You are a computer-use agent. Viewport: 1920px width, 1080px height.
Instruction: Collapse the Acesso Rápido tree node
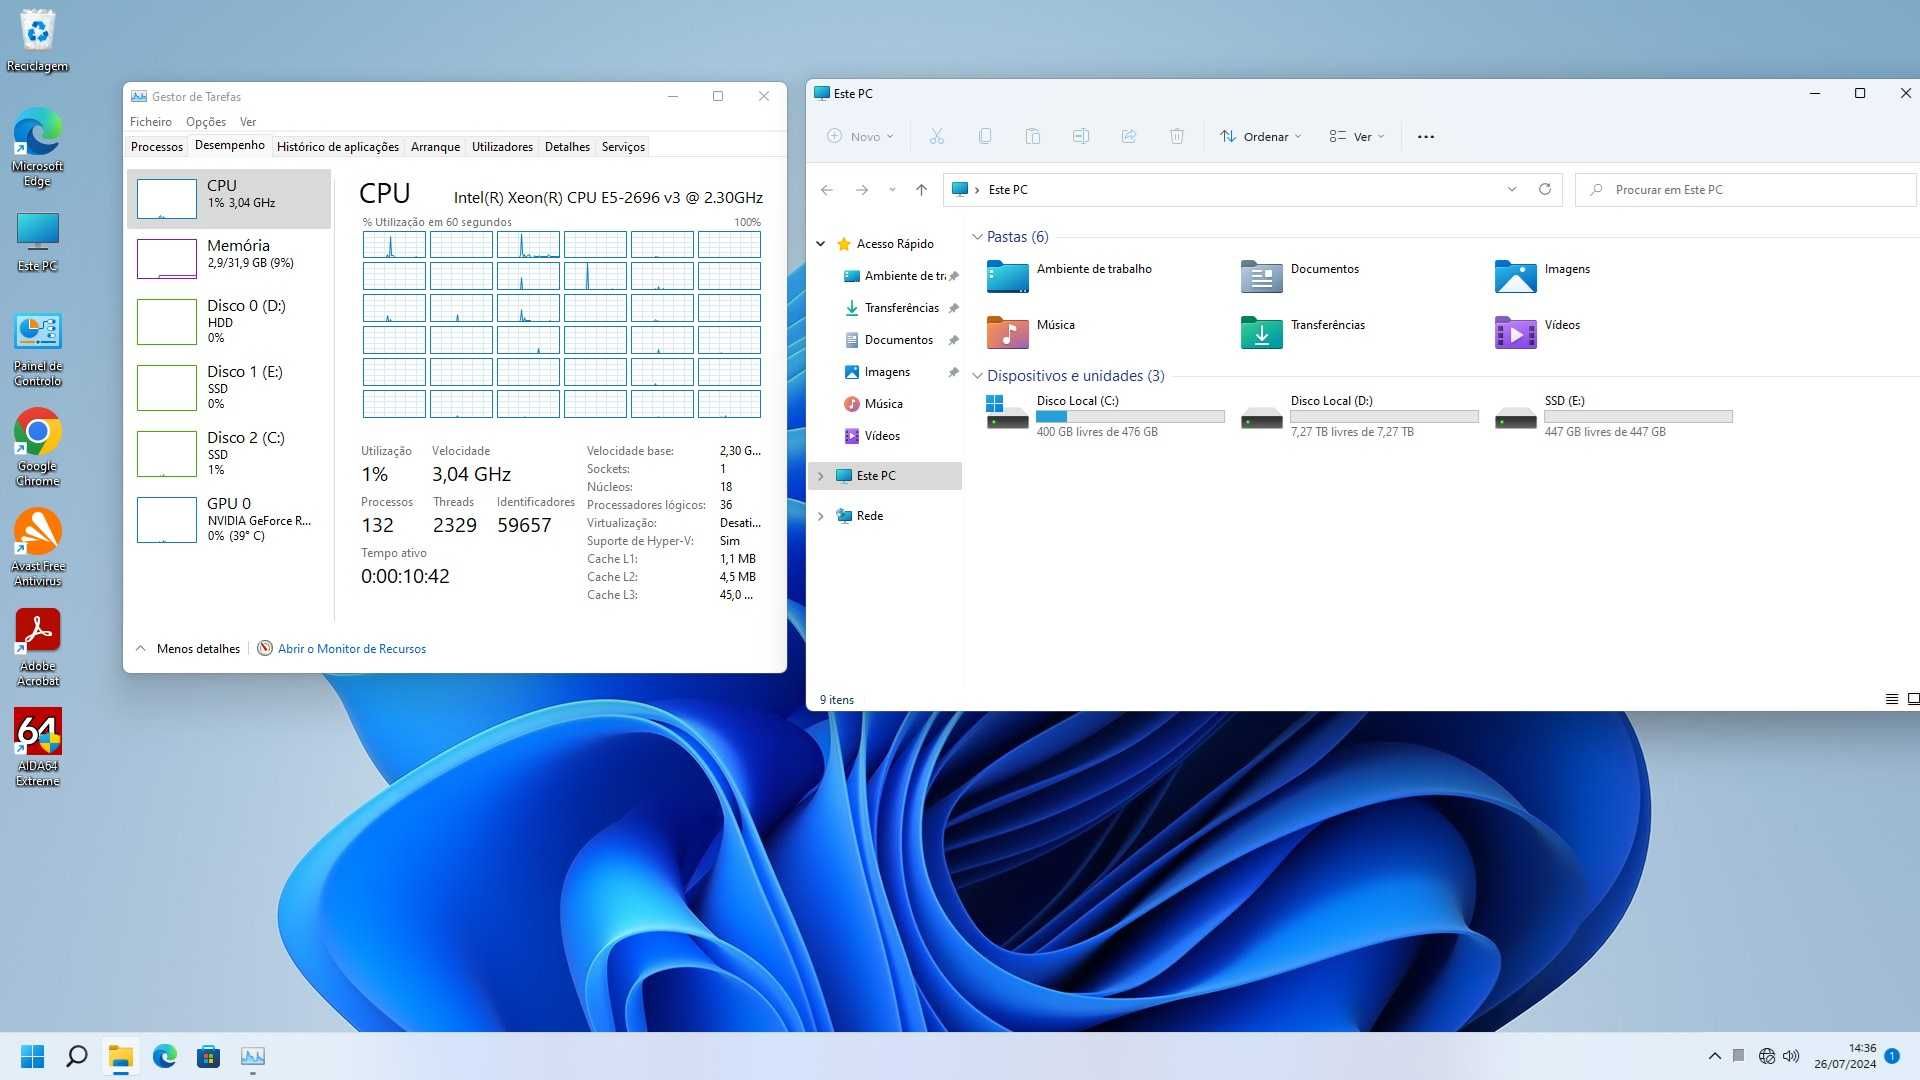[x=821, y=244]
